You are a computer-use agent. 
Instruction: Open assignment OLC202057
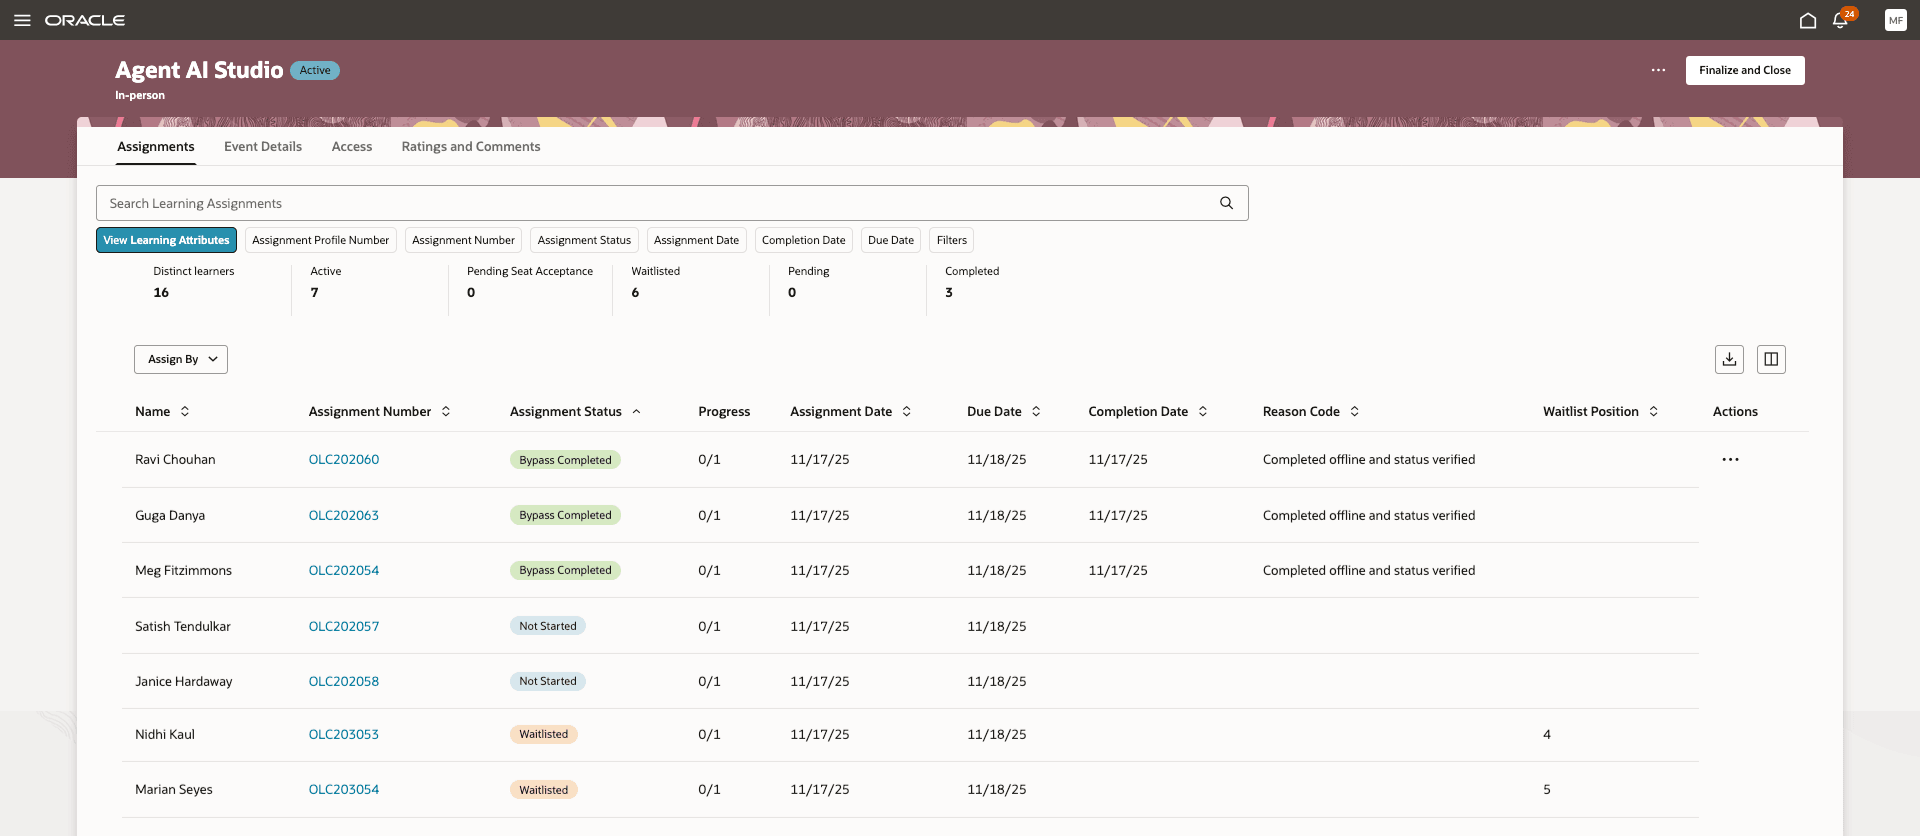click(344, 627)
